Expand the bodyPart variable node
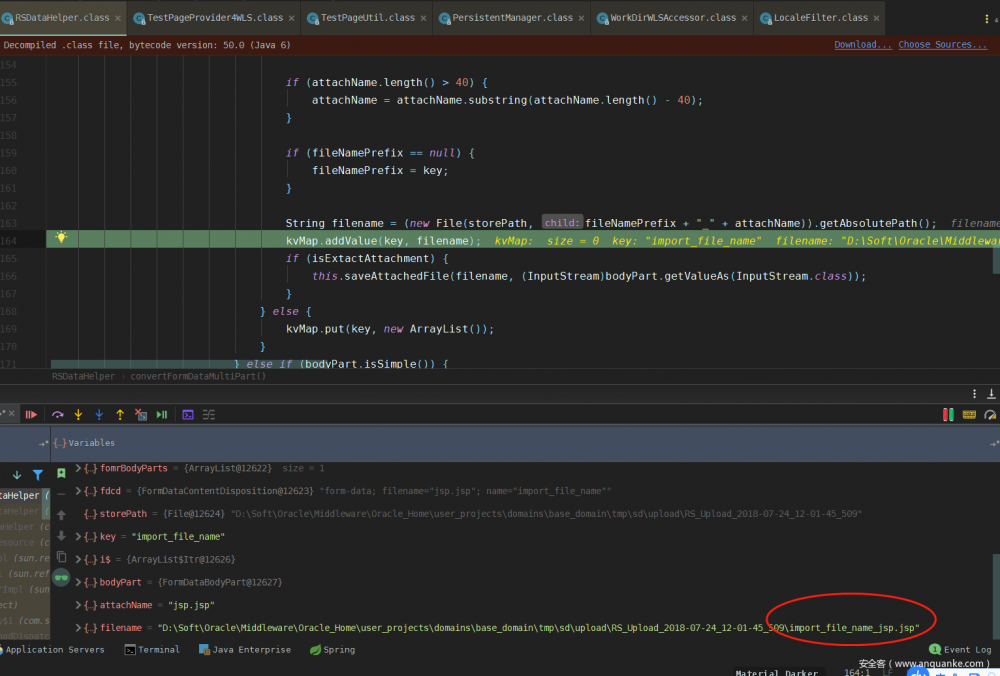This screenshot has height=676, width=1000. click(78, 581)
